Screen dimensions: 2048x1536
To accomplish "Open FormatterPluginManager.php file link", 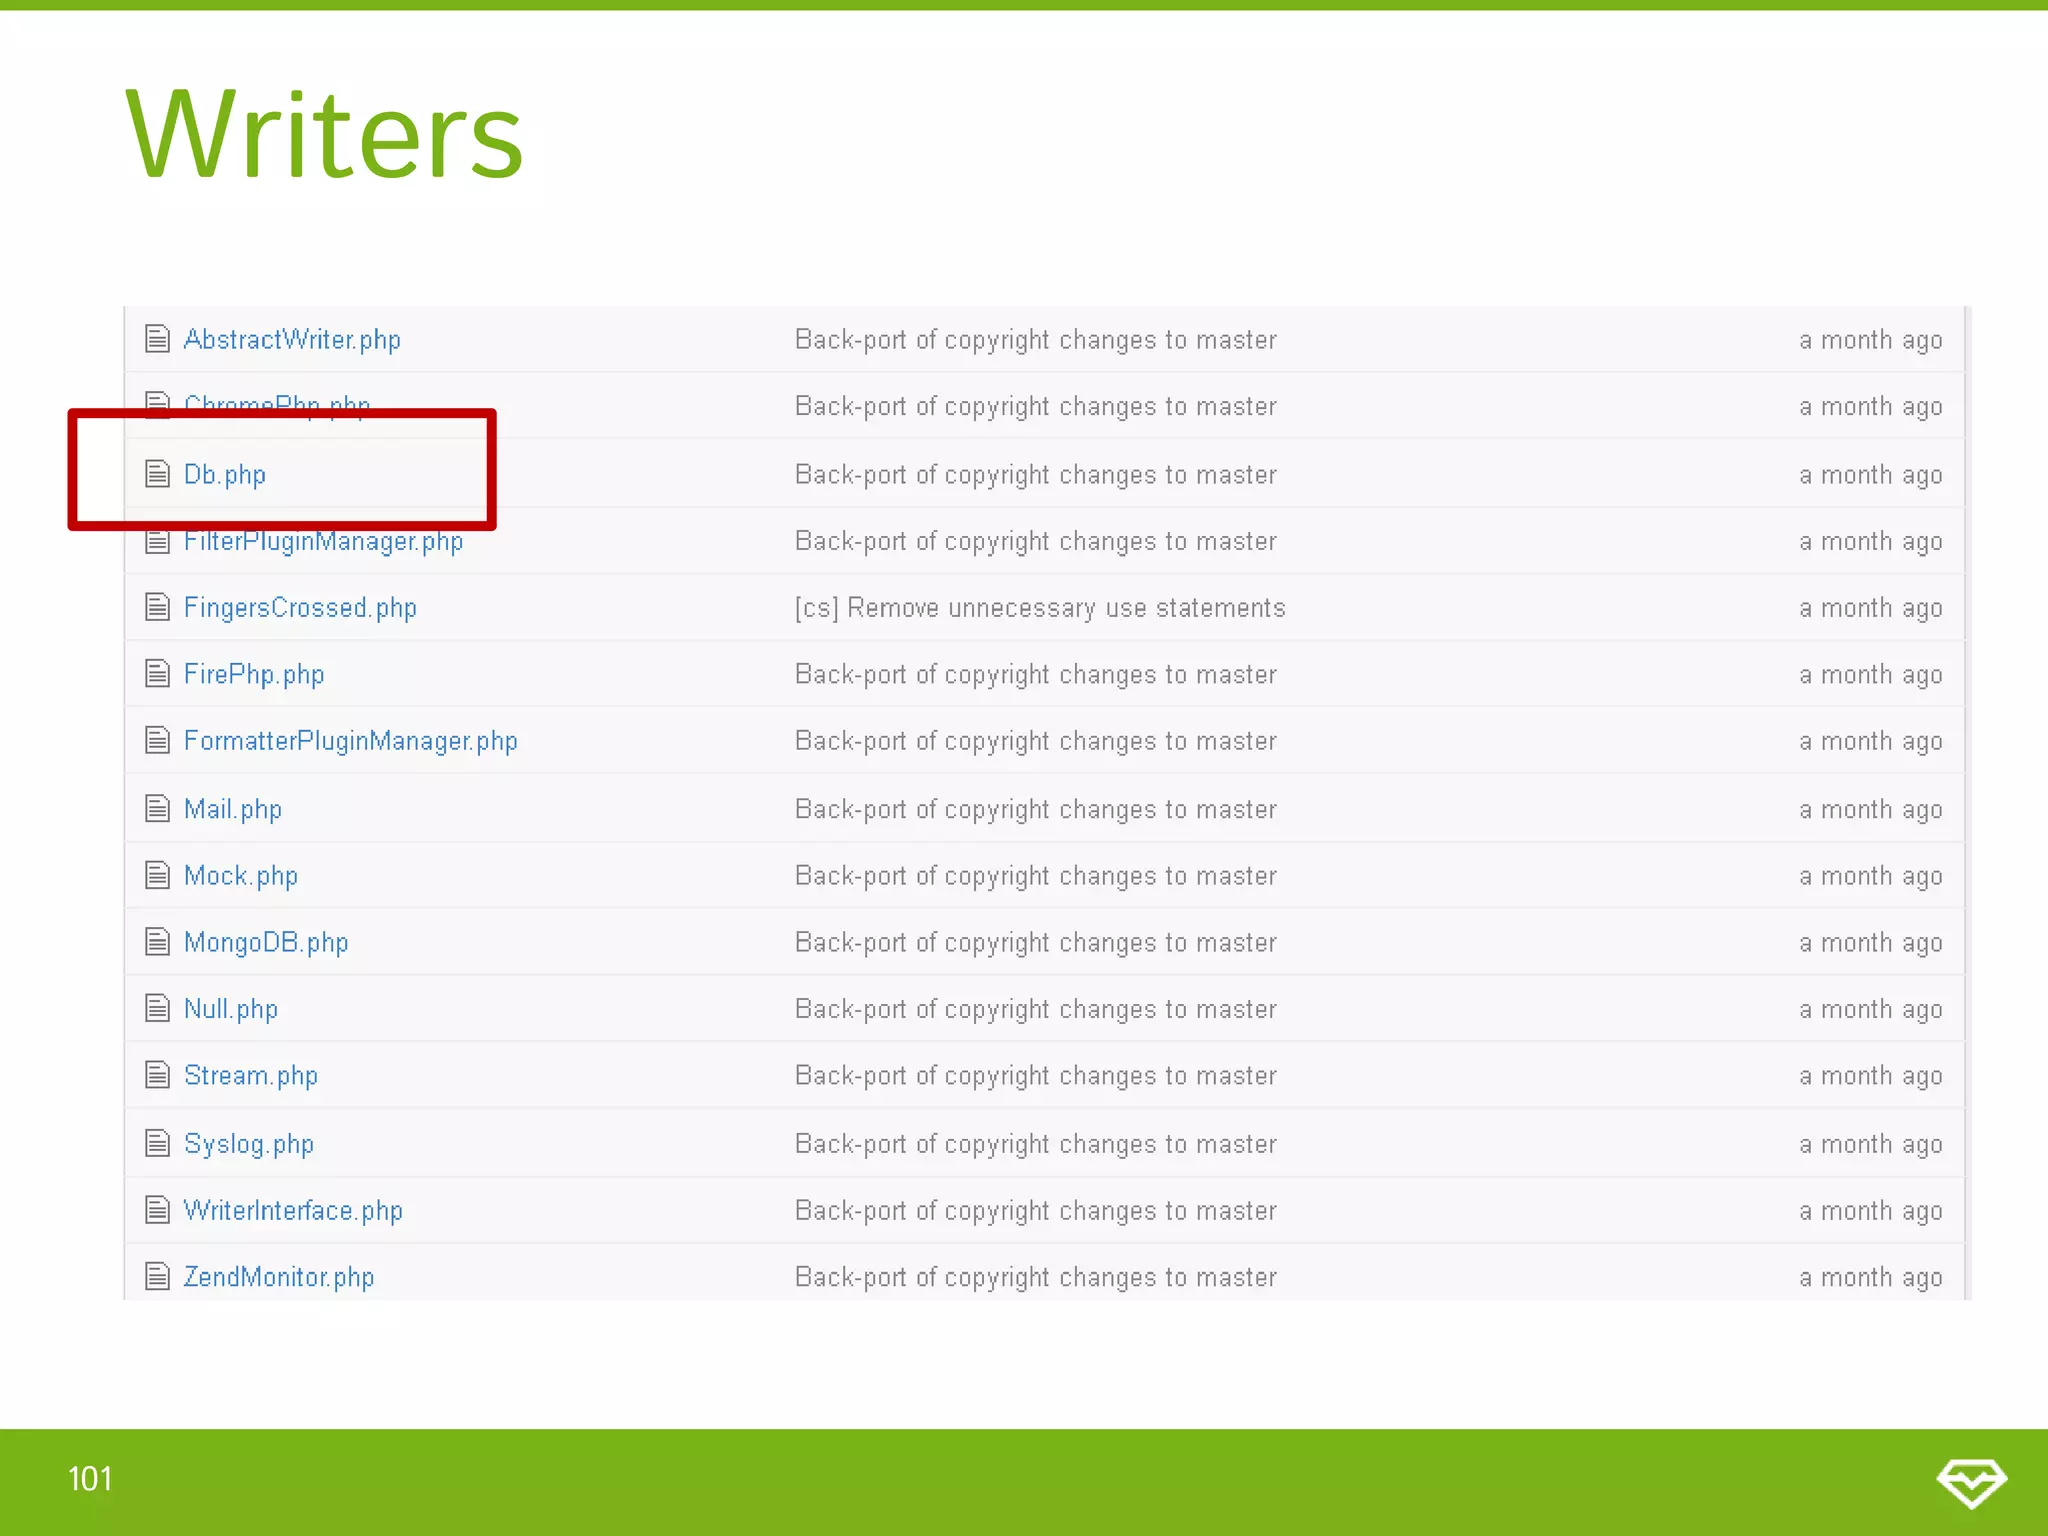I will click(350, 741).
